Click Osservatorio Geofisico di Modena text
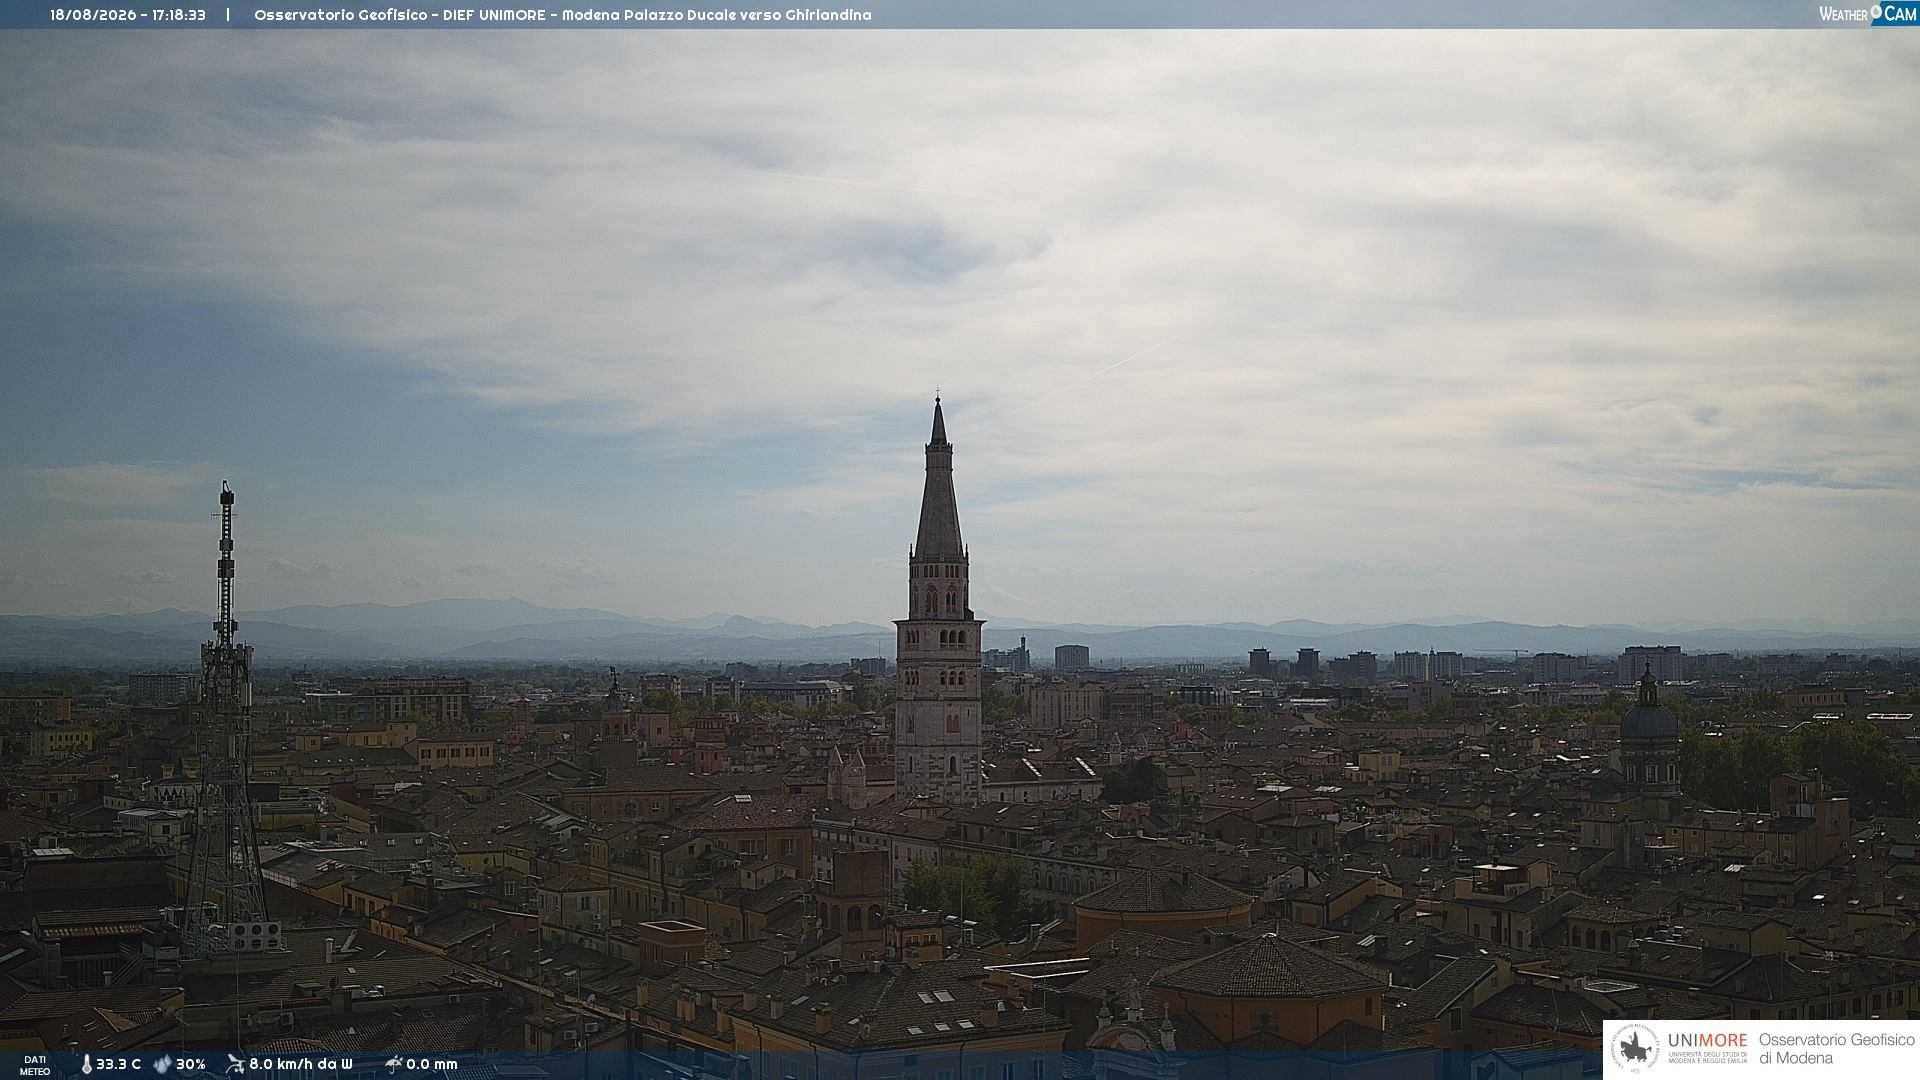 point(1837,1049)
